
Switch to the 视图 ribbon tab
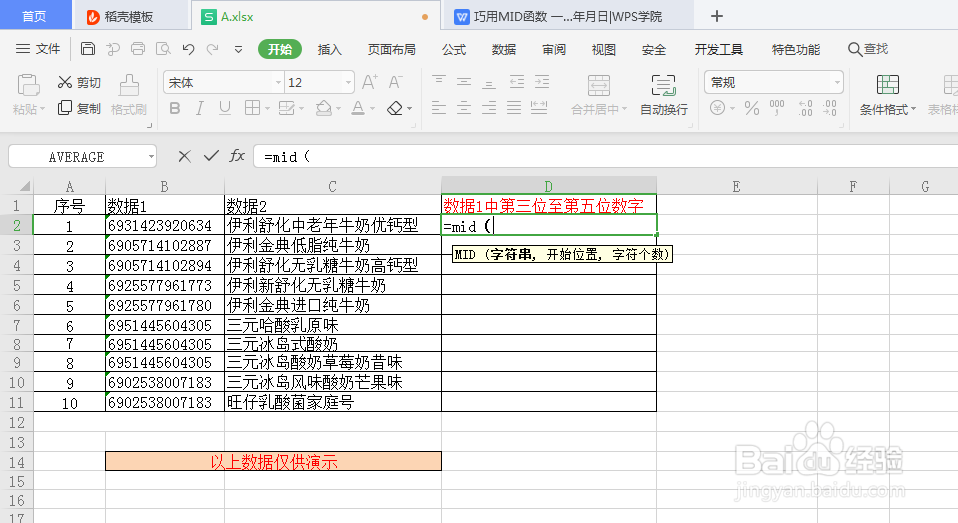[x=604, y=49]
